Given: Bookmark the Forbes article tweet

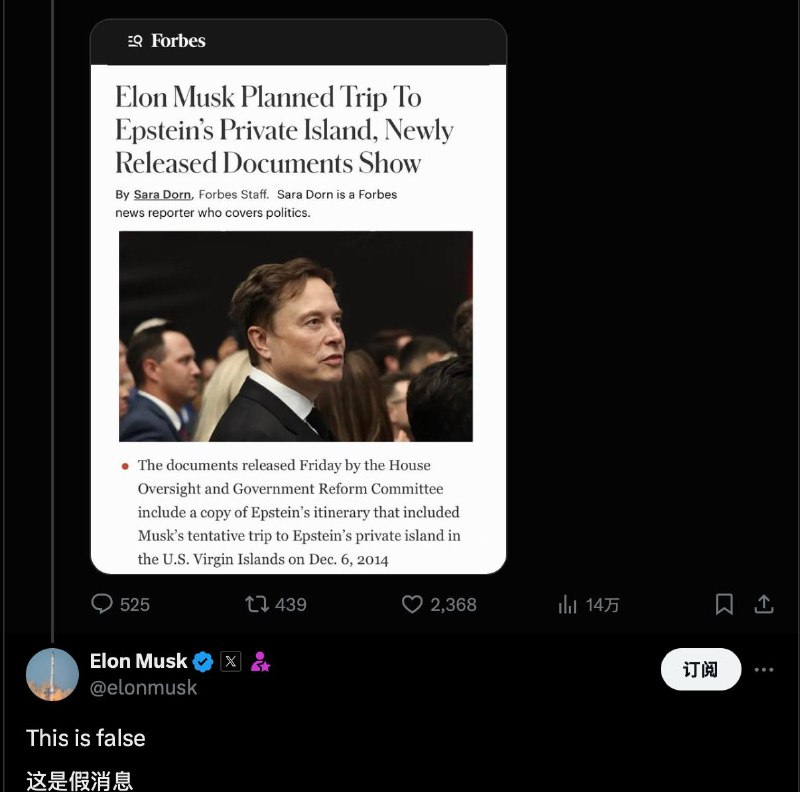Looking at the screenshot, I should [724, 604].
